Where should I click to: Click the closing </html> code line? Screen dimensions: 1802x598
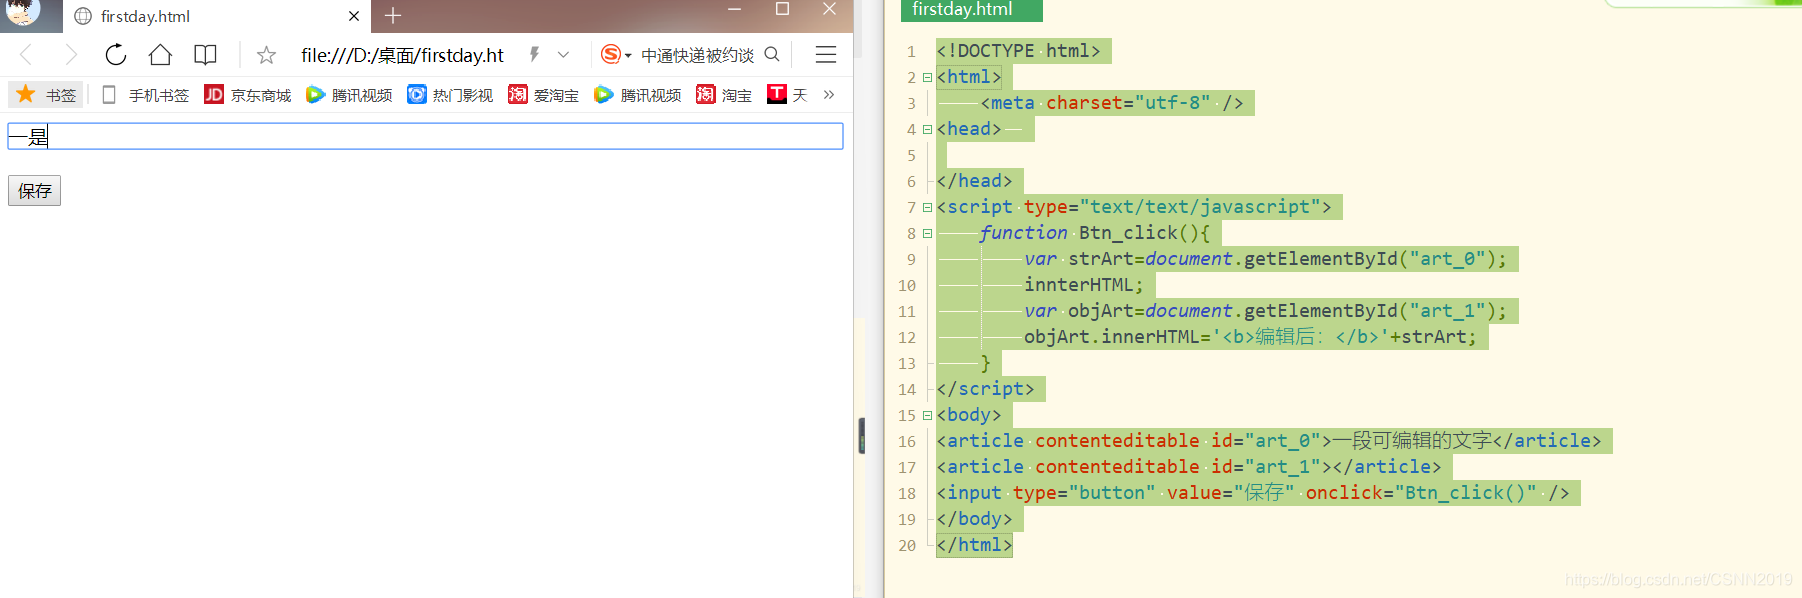click(x=974, y=545)
